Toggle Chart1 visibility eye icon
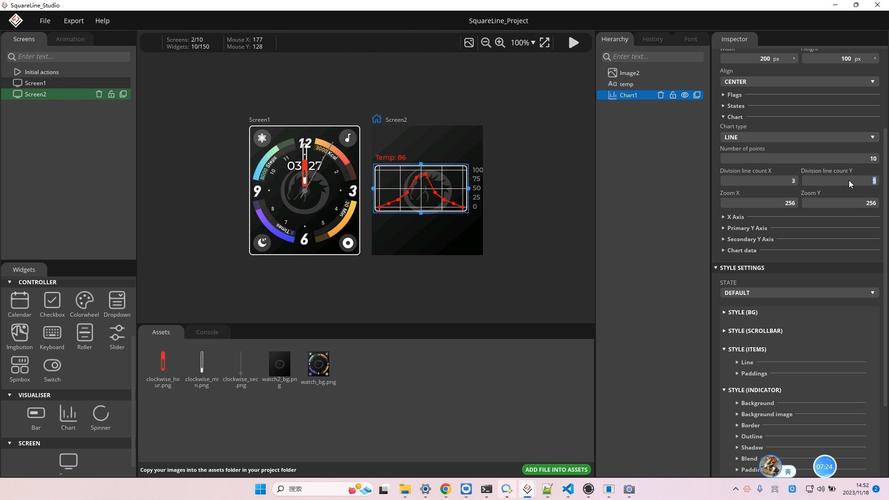Screen dimensions: 889x500 684,95
